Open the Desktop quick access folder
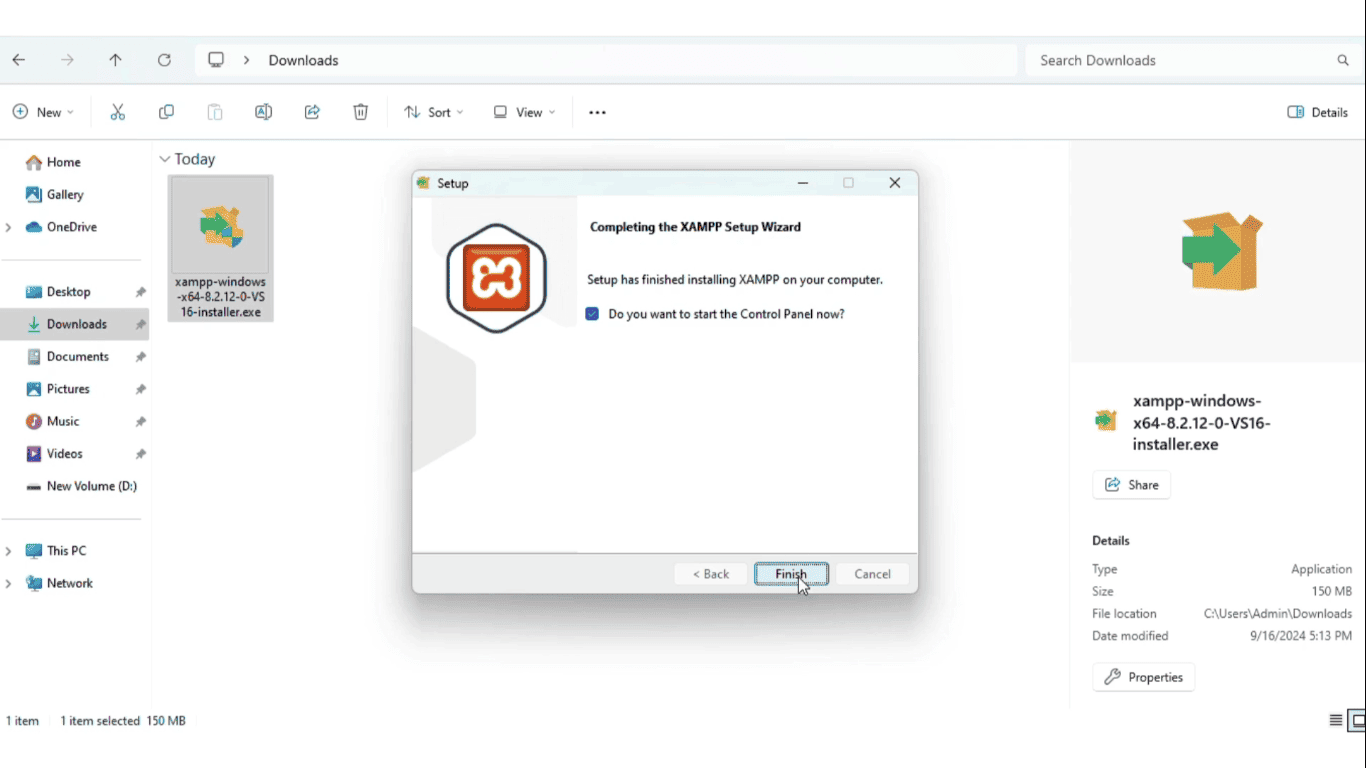The height and width of the screenshot is (768, 1366). click(68, 292)
